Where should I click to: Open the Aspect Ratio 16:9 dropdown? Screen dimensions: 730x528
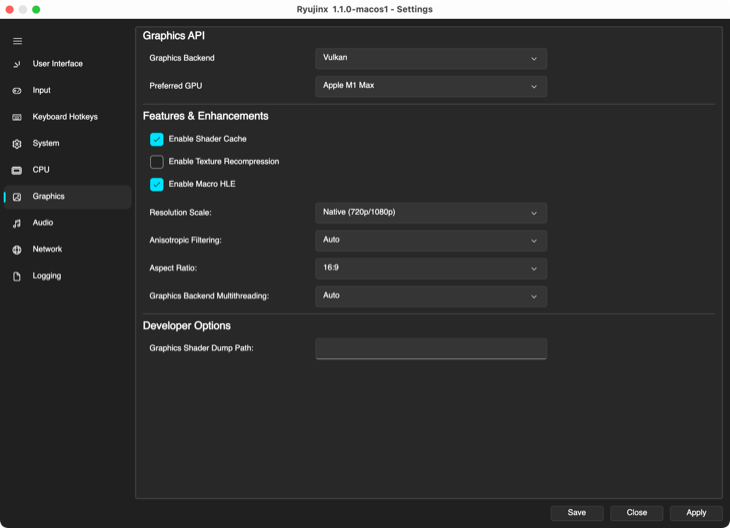pos(430,269)
